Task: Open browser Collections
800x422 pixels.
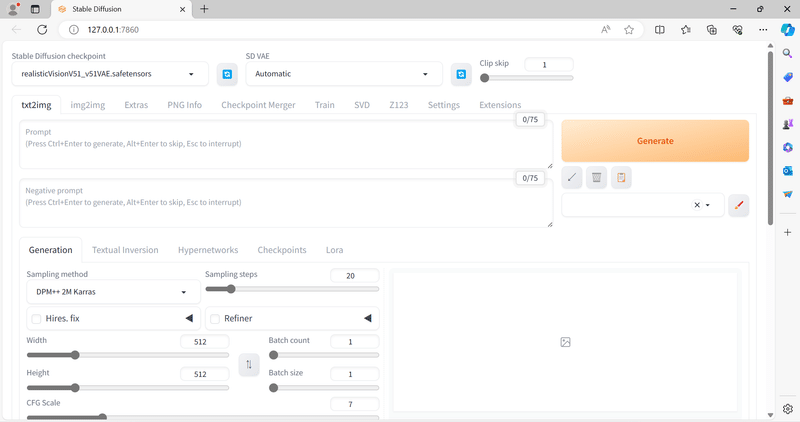Action: pos(712,30)
